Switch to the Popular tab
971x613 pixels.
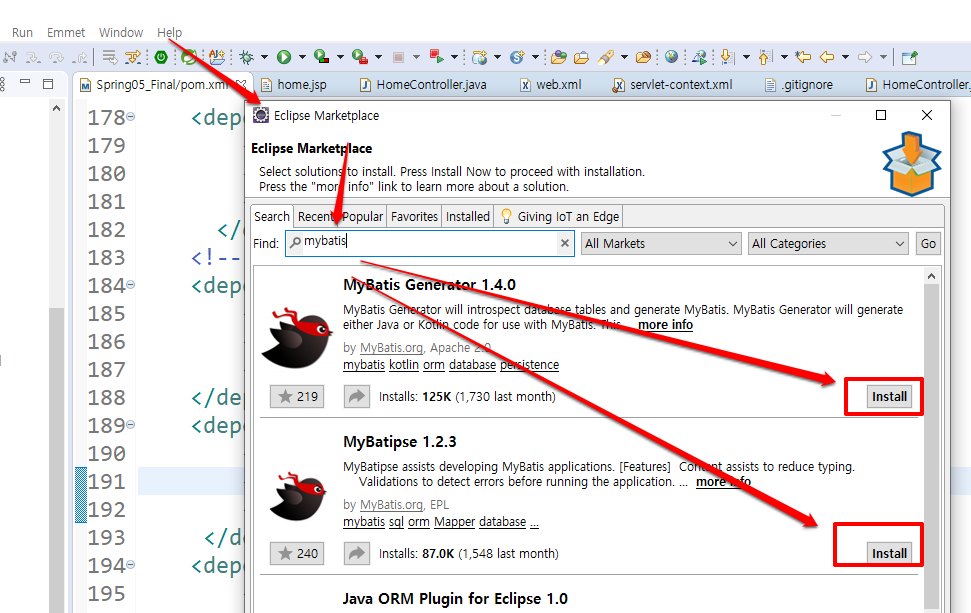pos(362,217)
